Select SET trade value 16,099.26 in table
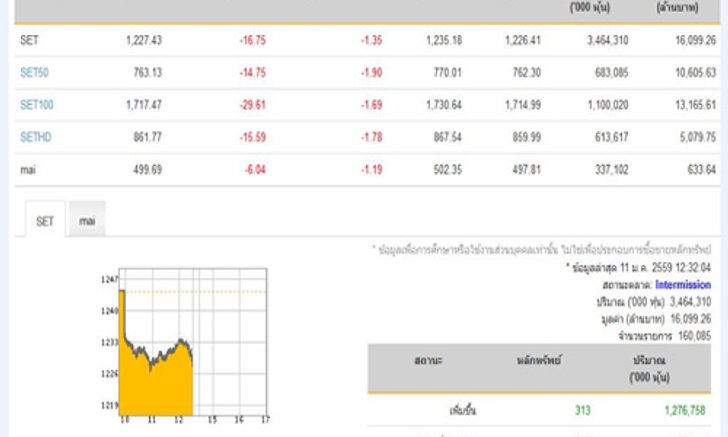Viewport: 728px width, 437px height. coord(696,40)
